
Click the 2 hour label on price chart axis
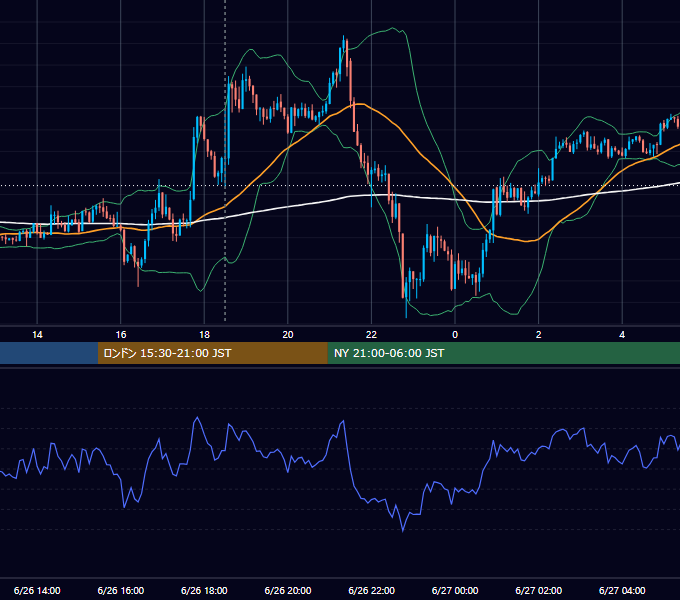[539, 335]
